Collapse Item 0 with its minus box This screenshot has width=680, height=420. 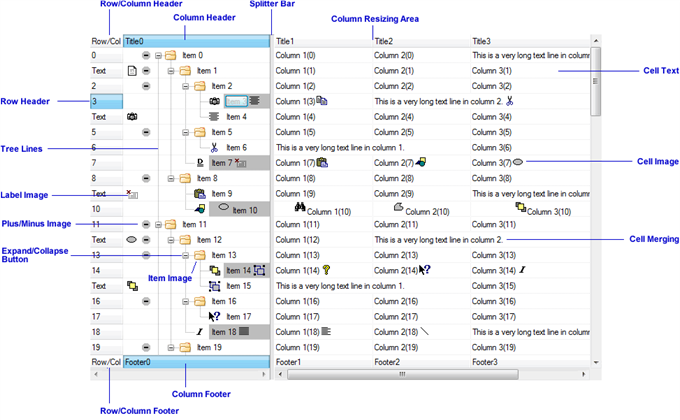coord(158,56)
